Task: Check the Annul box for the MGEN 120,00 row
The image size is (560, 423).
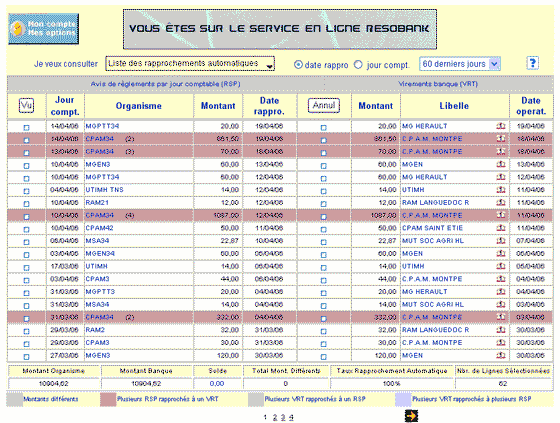Action: pos(324,357)
